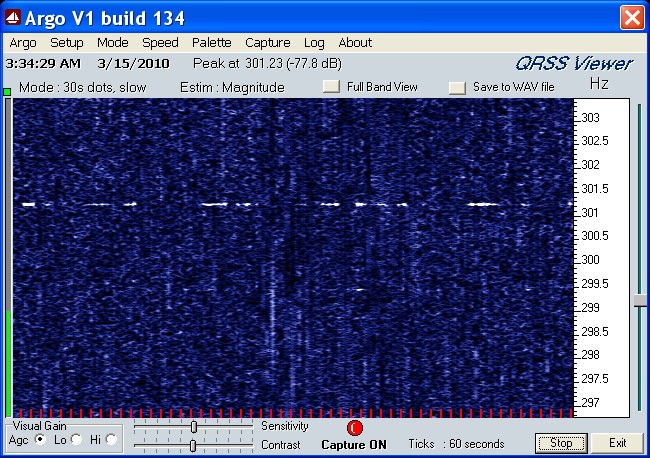
Task: Click the Exit button
Action: 617,443
